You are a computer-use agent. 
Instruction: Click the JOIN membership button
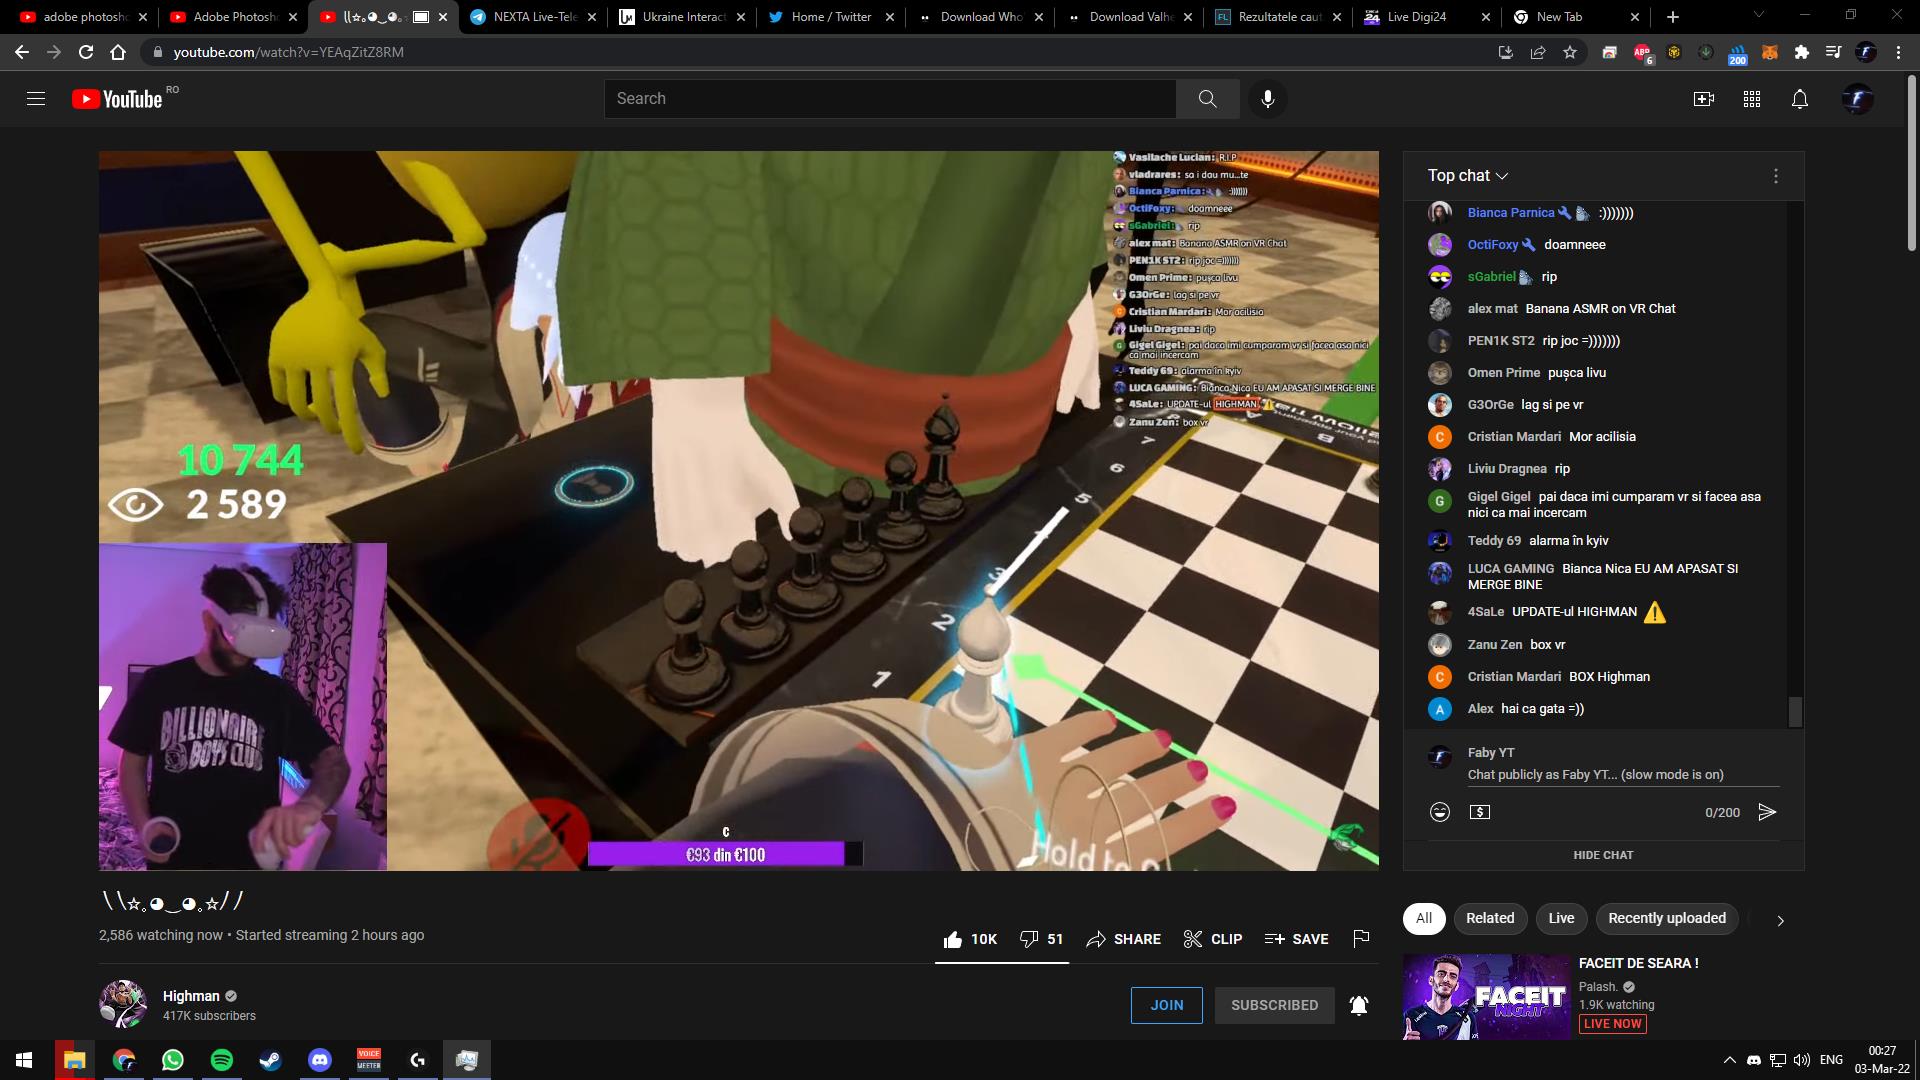(x=1166, y=1005)
